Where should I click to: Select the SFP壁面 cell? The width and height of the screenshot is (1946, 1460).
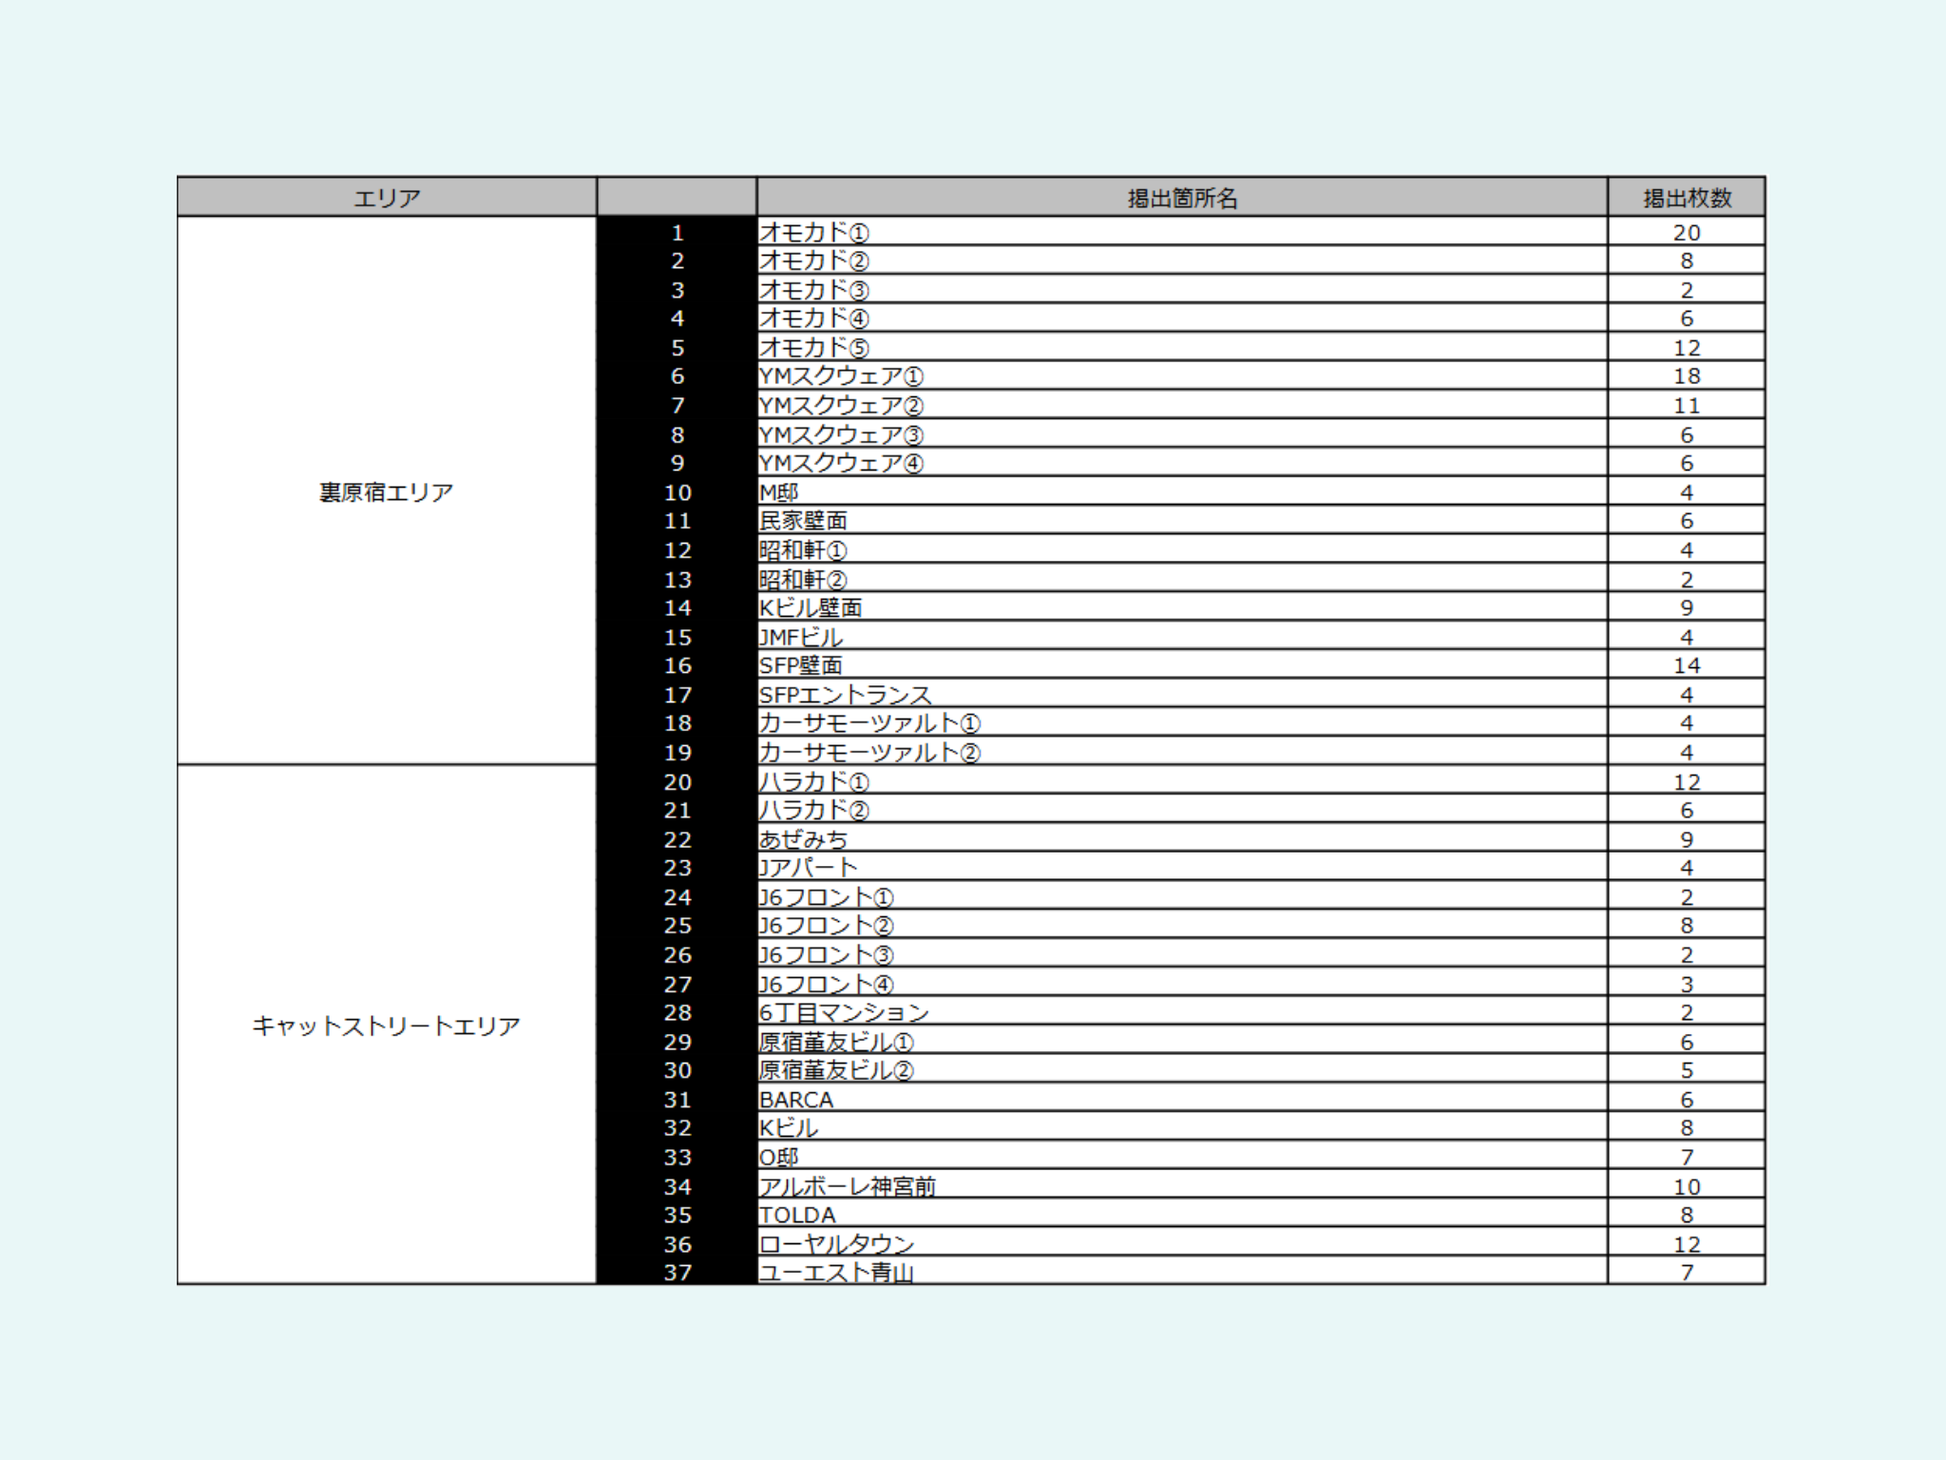1182,665
